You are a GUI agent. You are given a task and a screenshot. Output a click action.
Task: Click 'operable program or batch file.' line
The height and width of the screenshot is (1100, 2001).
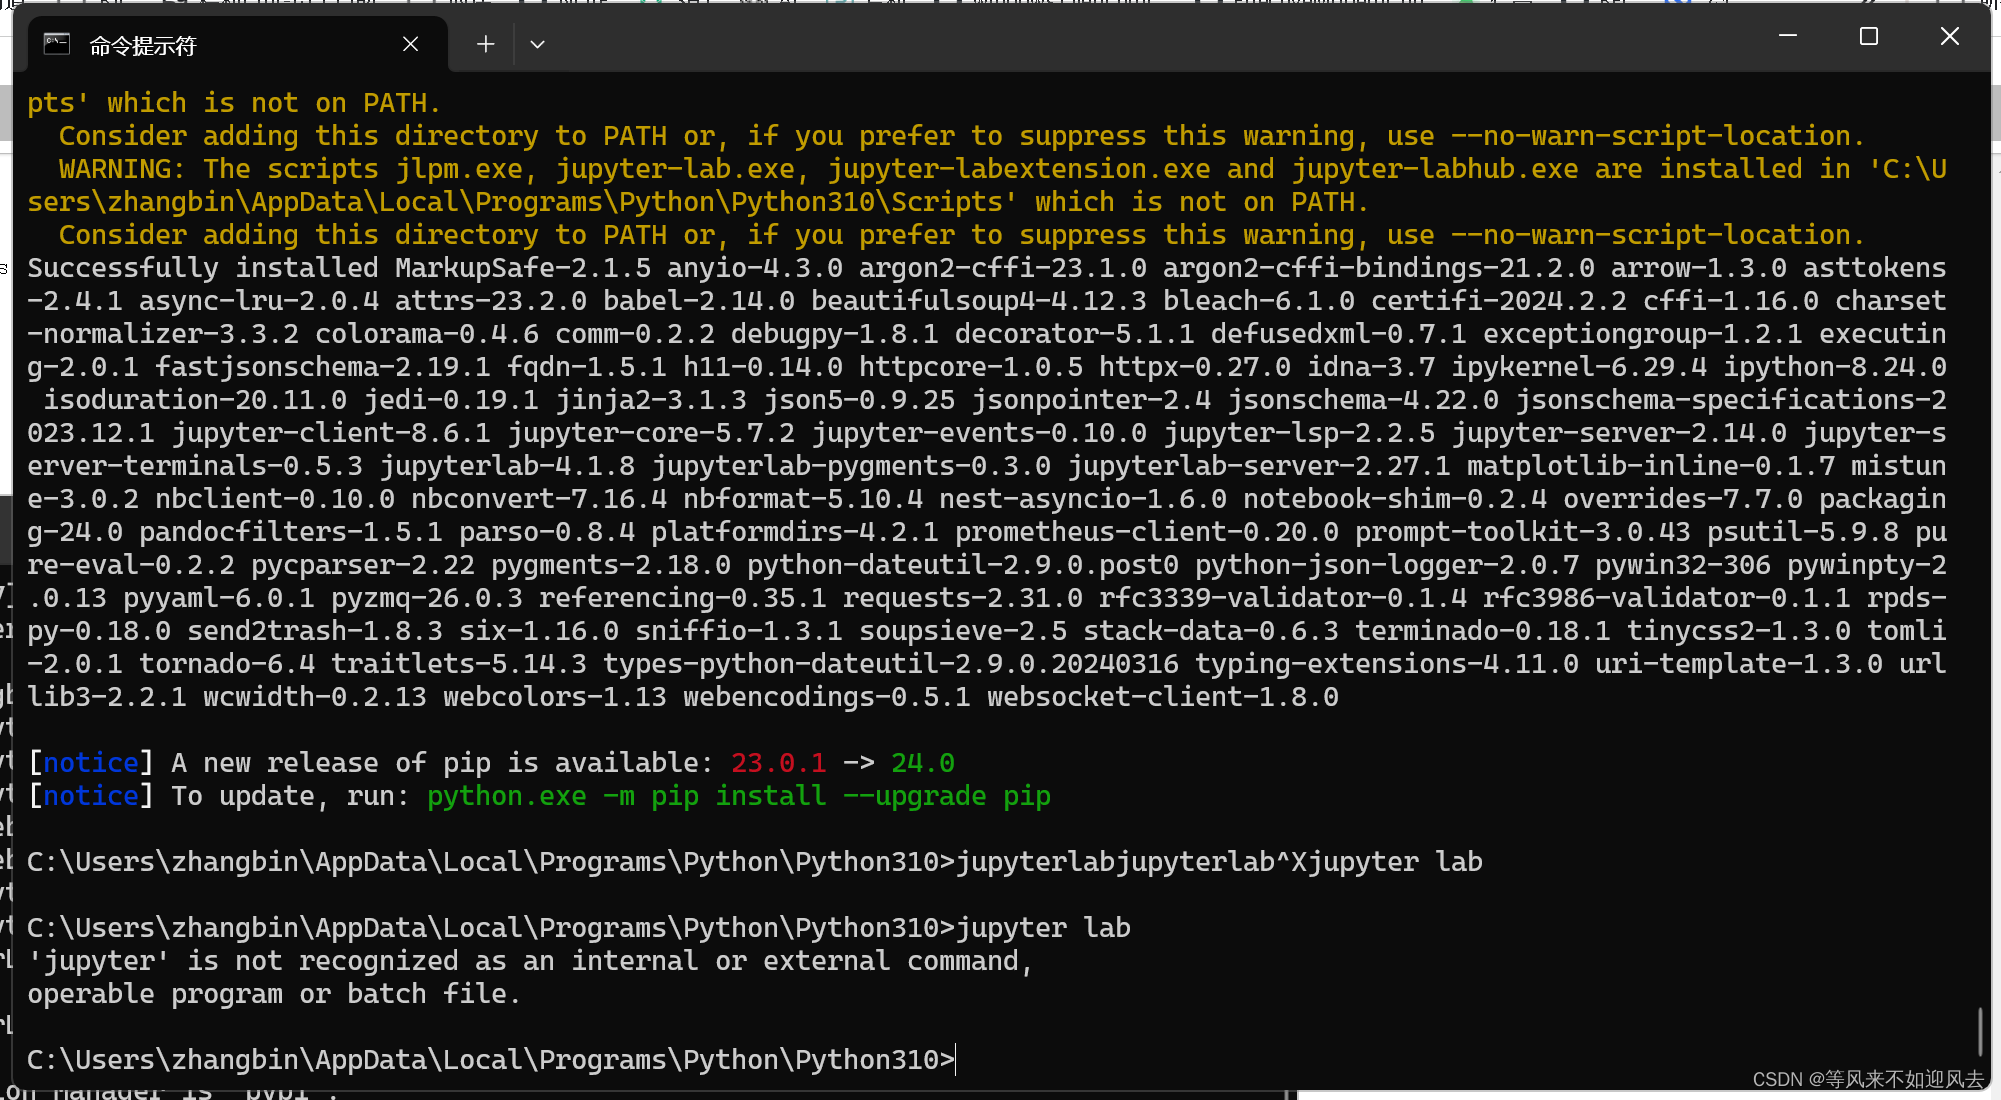pyautogui.click(x=274, y=994)
